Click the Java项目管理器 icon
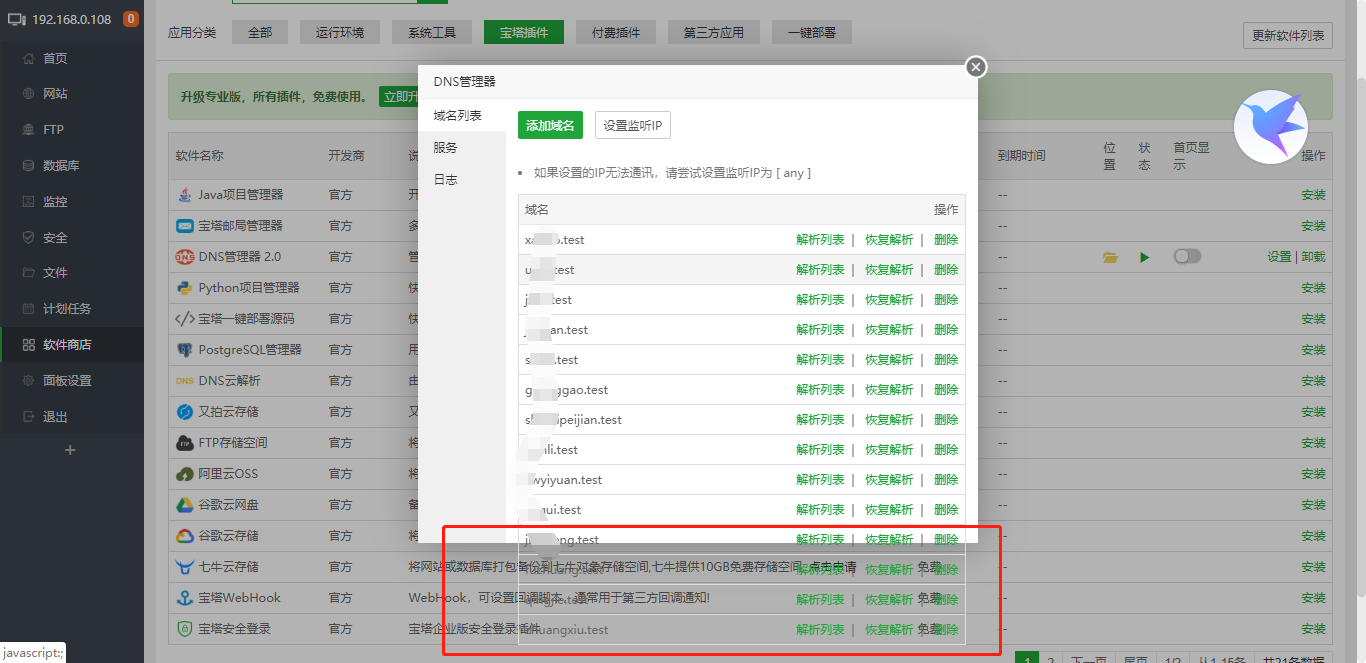 184,194
